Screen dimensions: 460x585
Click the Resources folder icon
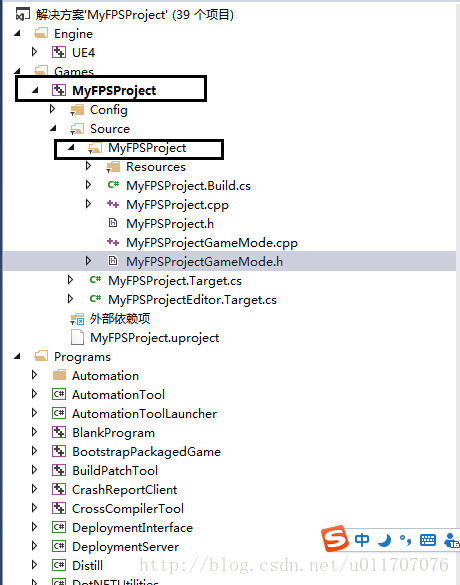tap(113, 167)
